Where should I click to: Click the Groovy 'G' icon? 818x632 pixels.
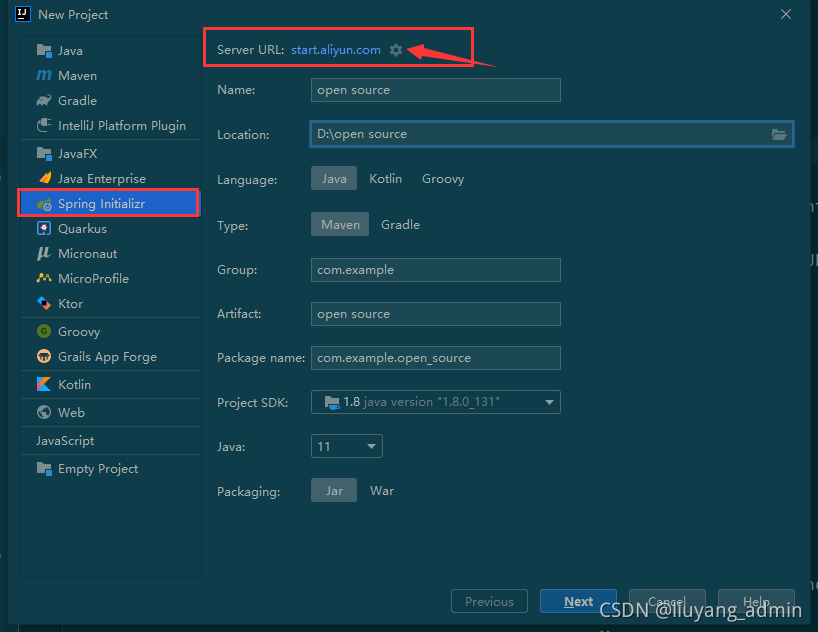[44, 331]
